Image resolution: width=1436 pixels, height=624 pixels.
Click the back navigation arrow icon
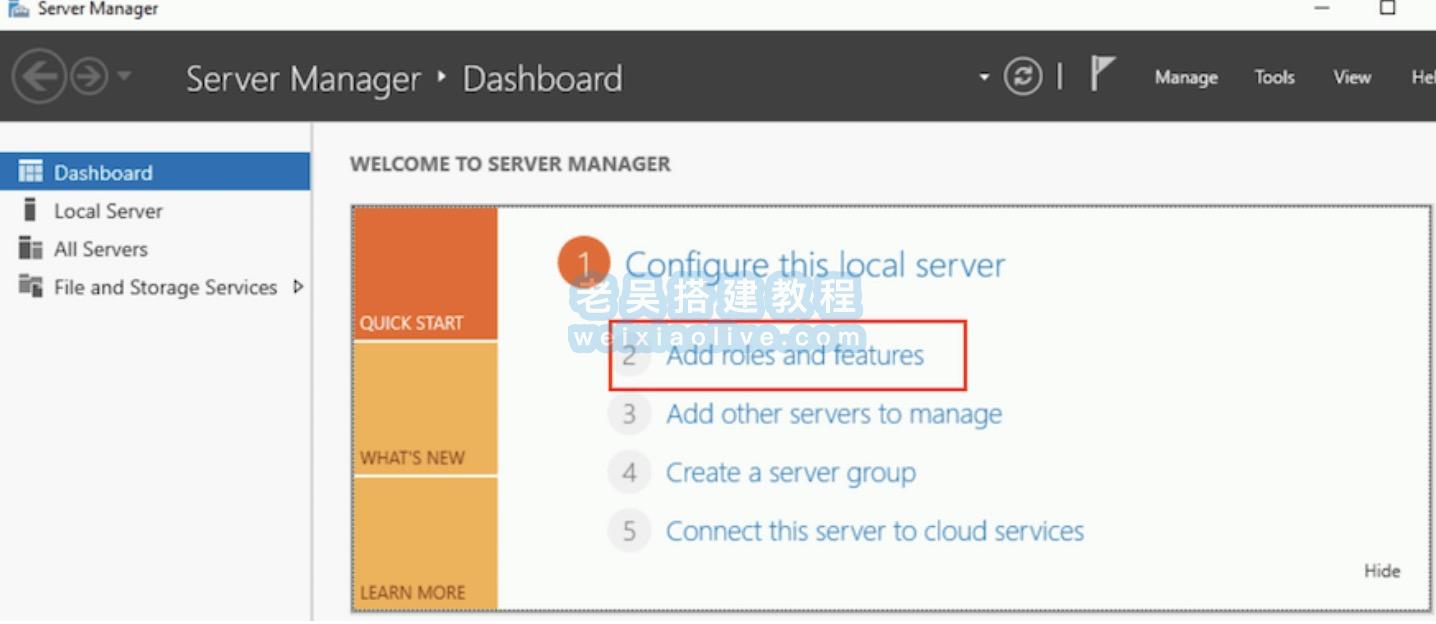pos(39,77)
